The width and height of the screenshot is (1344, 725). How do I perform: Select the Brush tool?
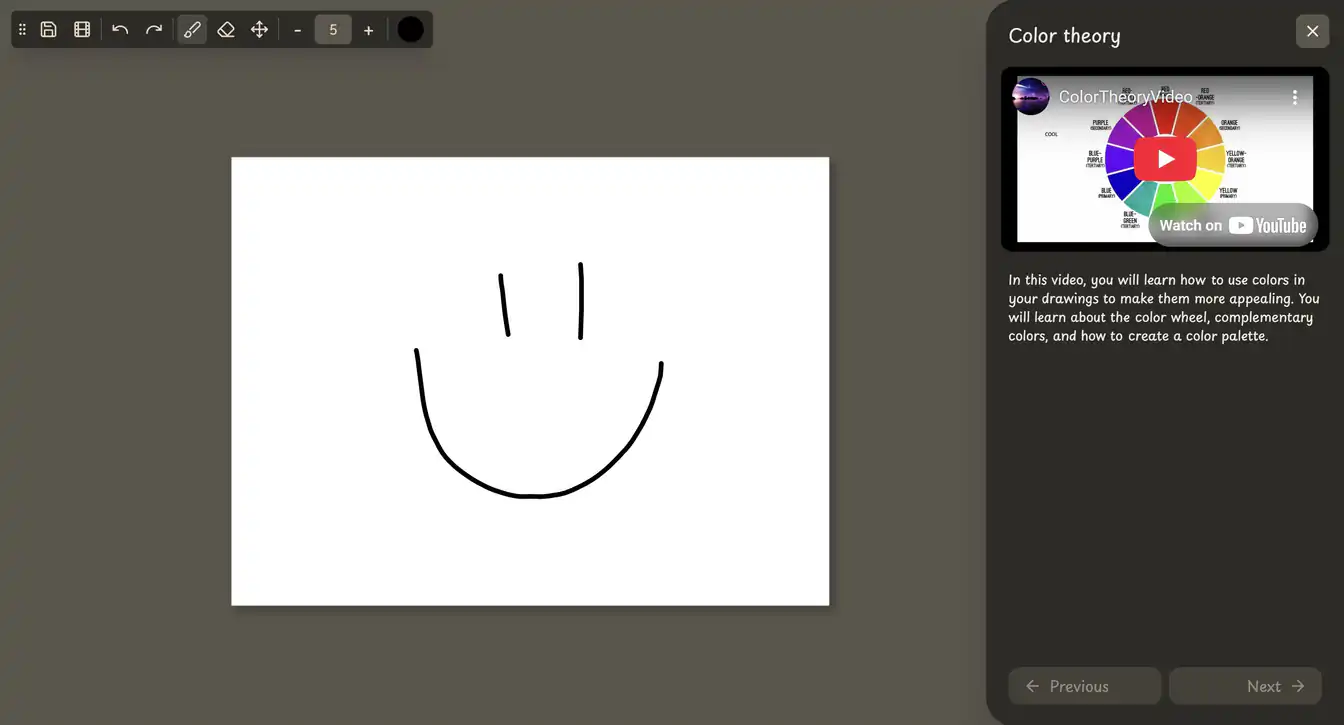coord(191,29)
